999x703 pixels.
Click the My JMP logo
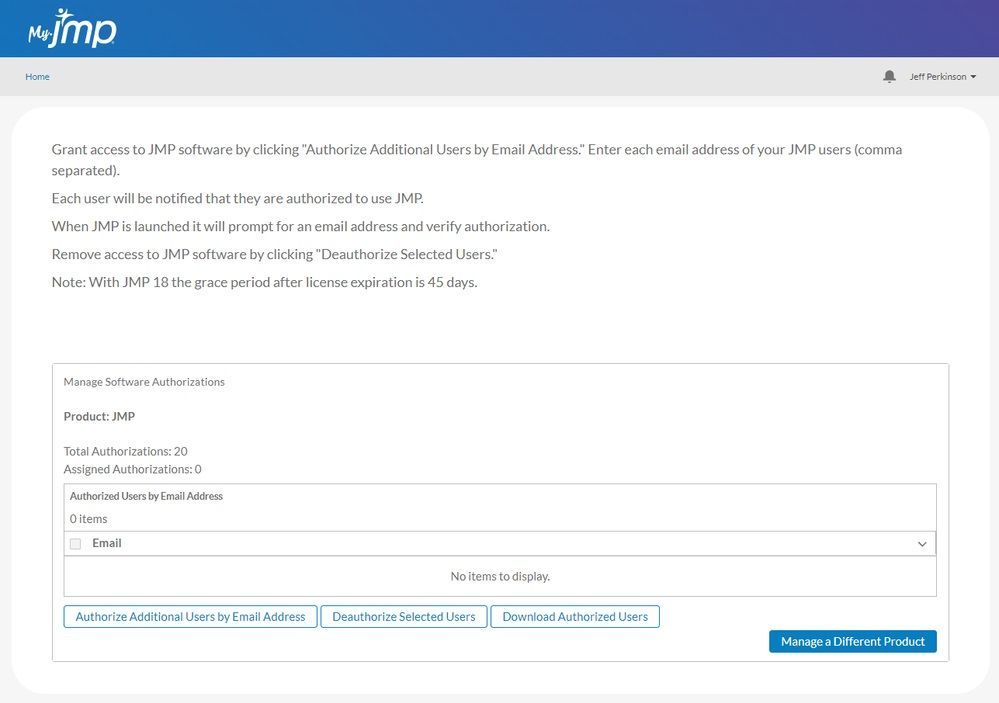tap(72, 28)
